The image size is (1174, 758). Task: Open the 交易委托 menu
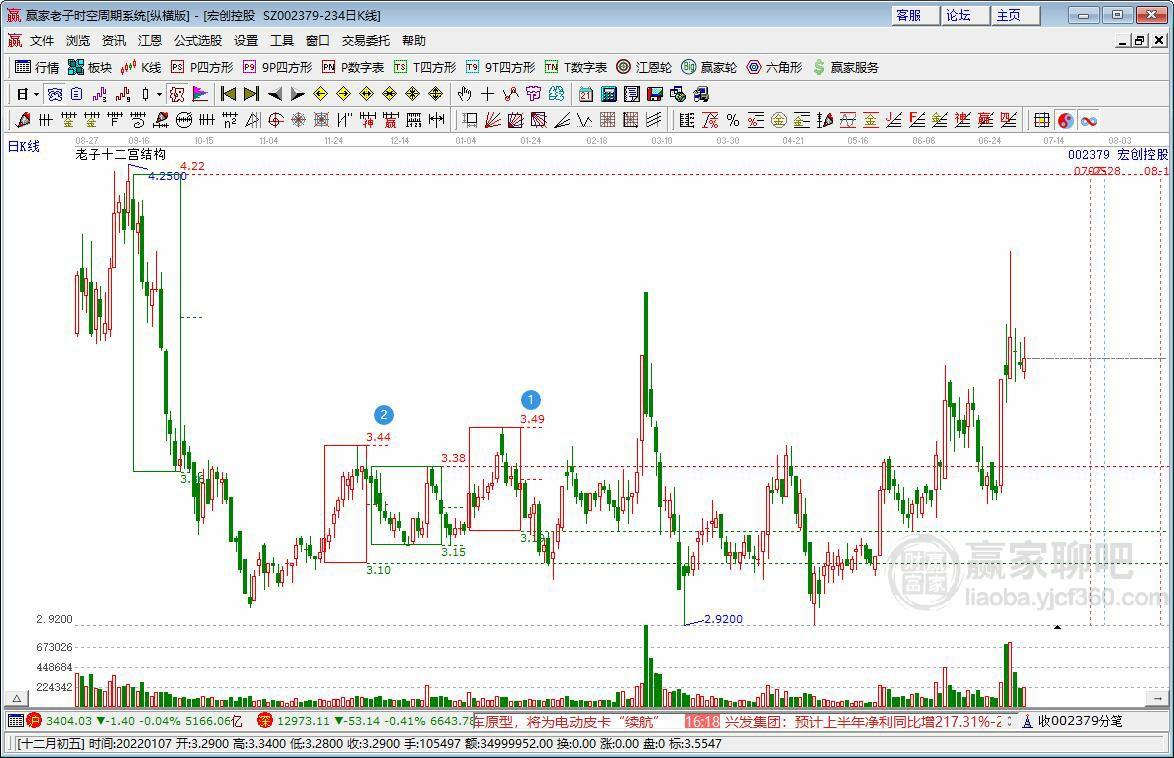(x=365, y=40)
